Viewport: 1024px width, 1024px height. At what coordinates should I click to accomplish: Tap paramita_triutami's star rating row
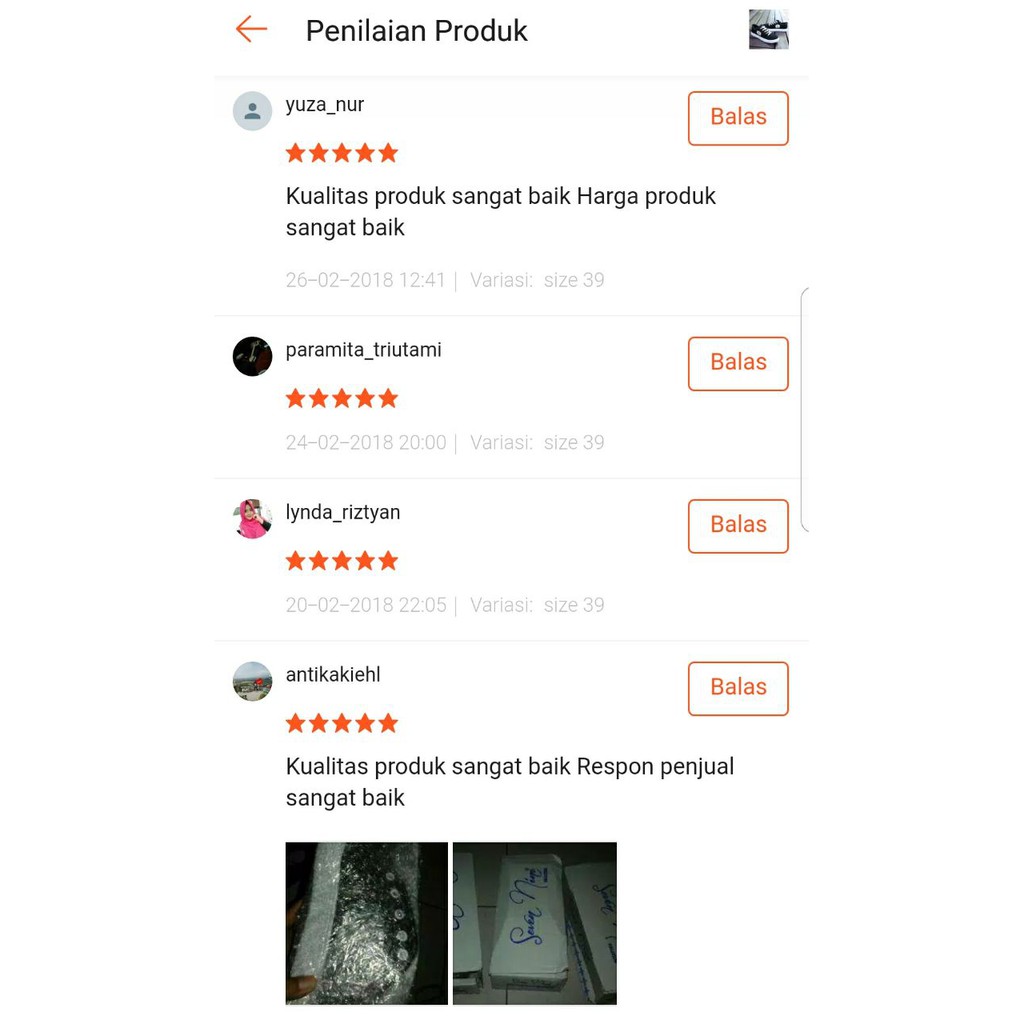[342, 398]
